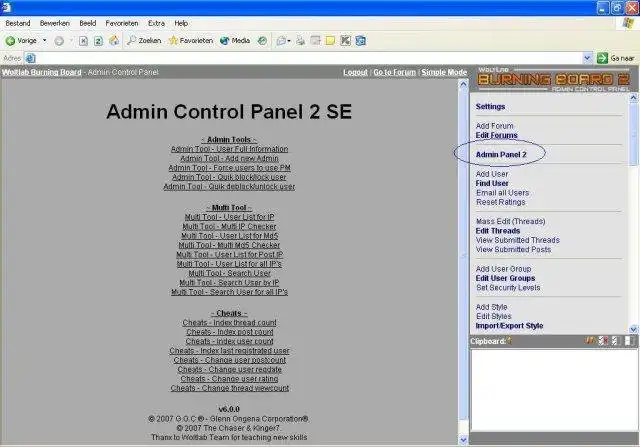The height and width of the screenshot is (447, 640).
Task: Open the Vorige history dropdown arrow
Action: tap(44, 41)
